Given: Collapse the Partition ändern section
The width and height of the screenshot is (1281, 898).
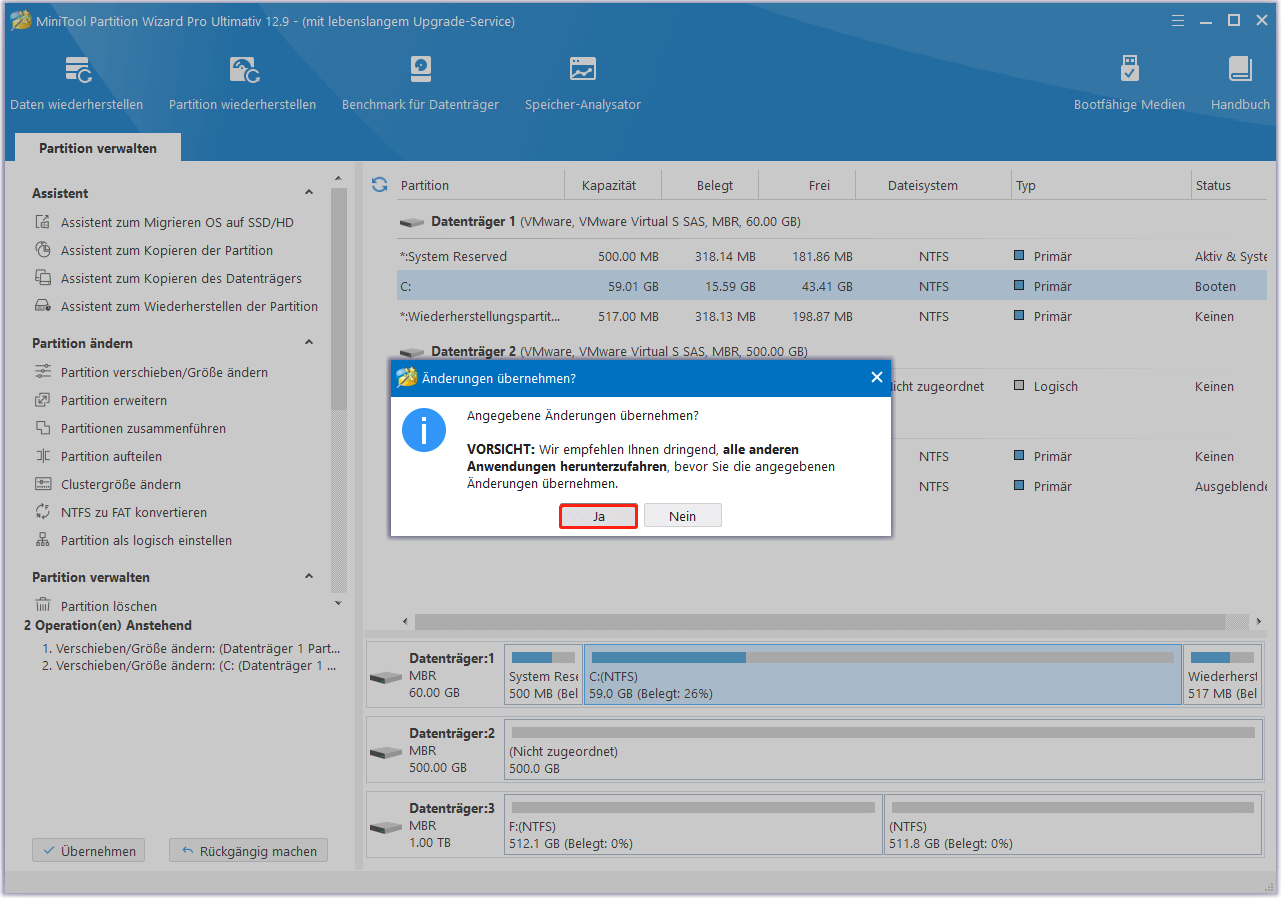Looking at the screenshot, I should pos(309,343).
